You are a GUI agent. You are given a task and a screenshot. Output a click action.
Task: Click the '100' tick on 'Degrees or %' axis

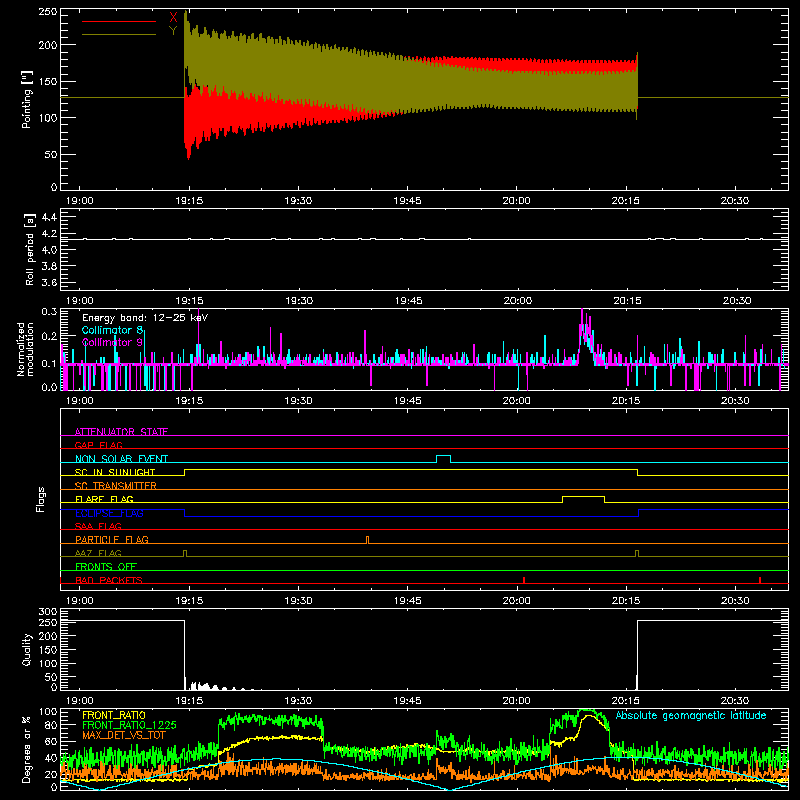[x=48, y=712]
